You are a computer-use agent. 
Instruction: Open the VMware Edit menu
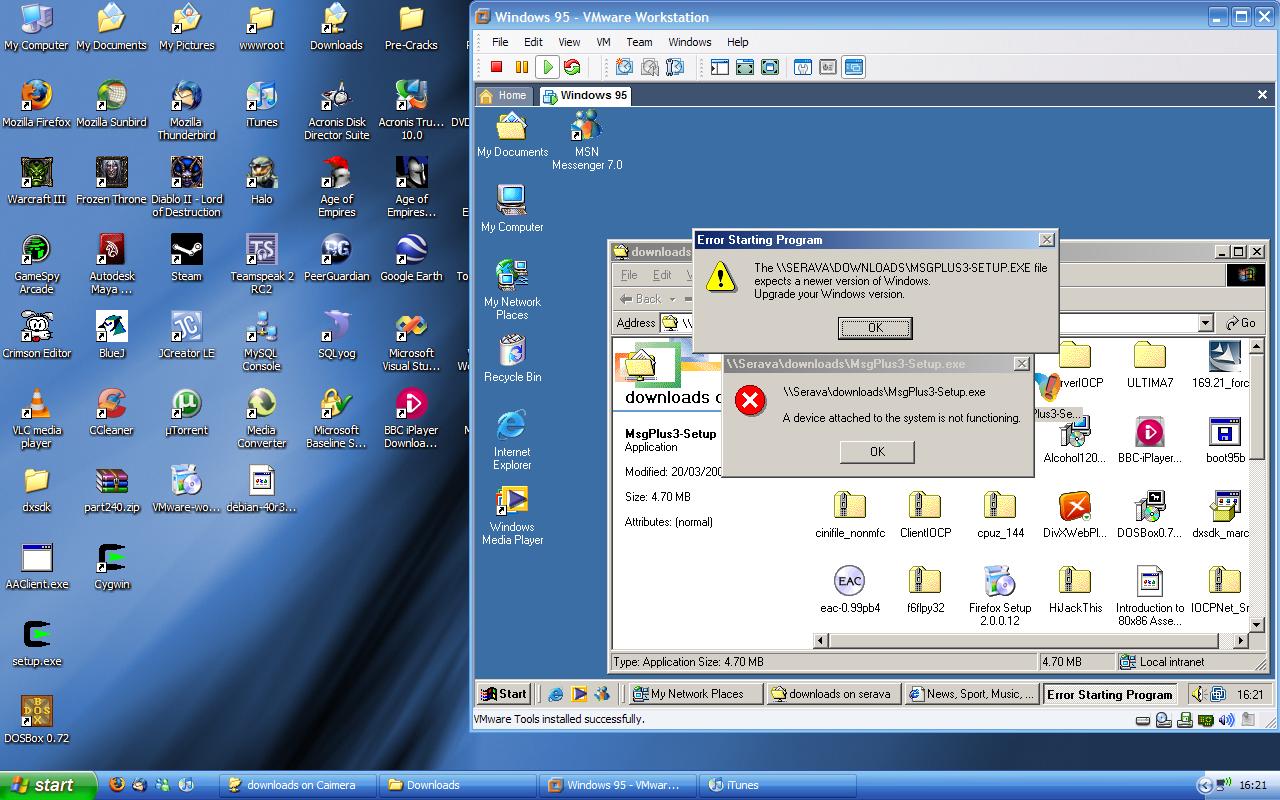click(x=534, y=42)
